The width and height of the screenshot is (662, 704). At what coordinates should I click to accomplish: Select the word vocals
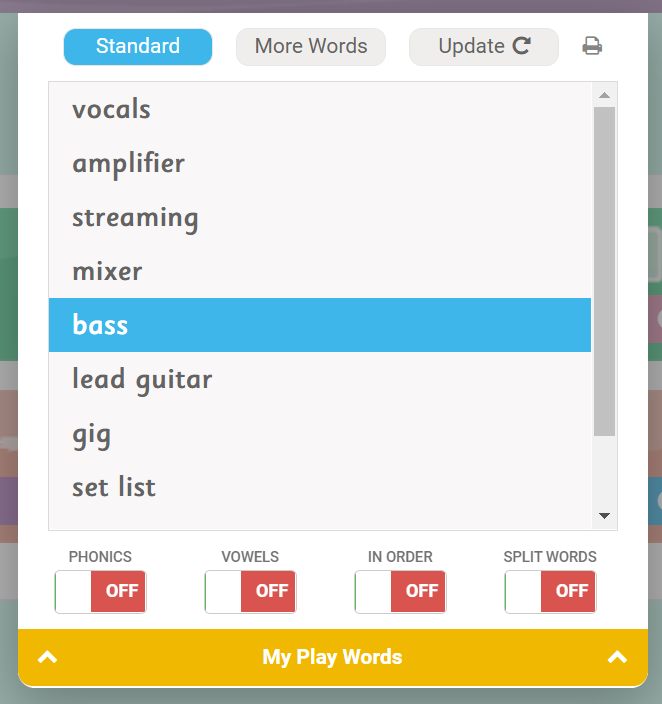point(111,109)
